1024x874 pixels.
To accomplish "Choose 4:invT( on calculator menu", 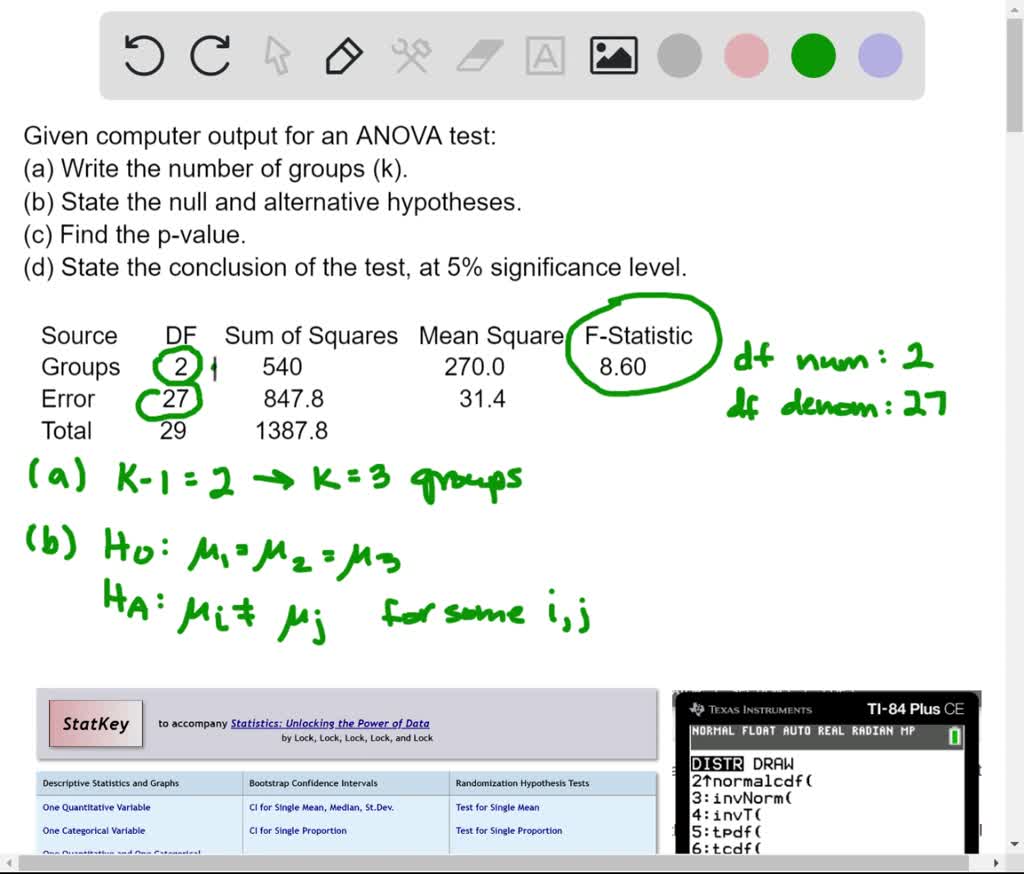I will 726,815.
